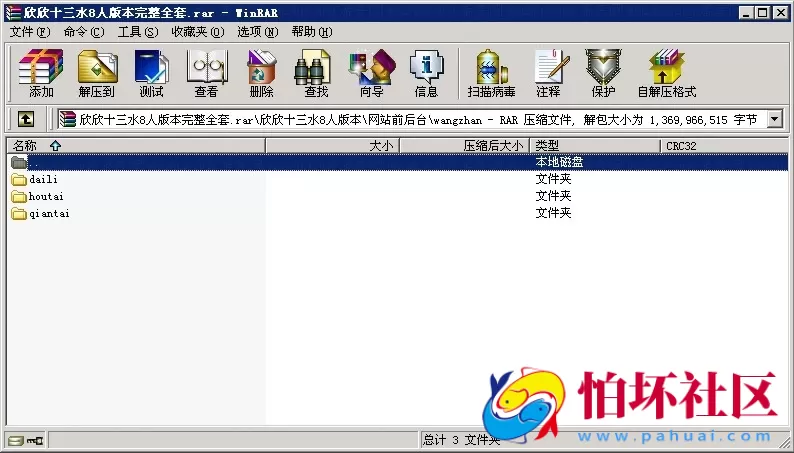Click the 扫描病毒 (Virus Scan) icon
794x453 pixels.
(491, 72)
